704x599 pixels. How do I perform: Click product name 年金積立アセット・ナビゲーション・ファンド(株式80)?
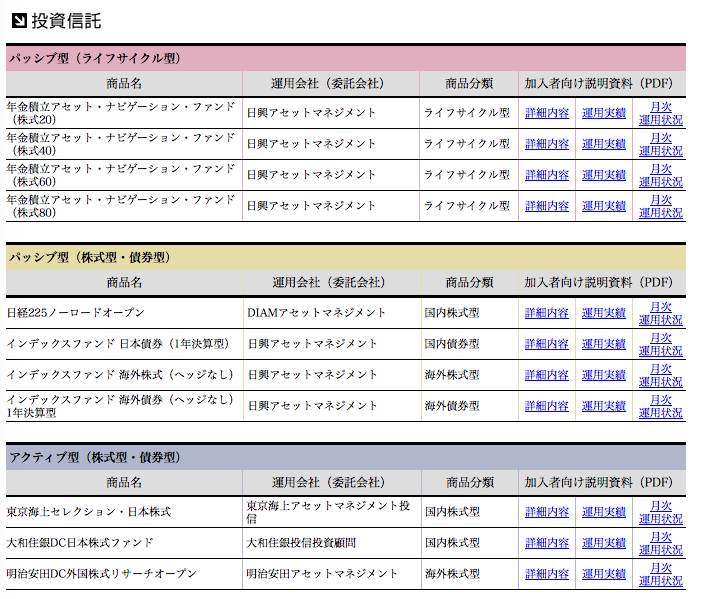coord(121,206)
